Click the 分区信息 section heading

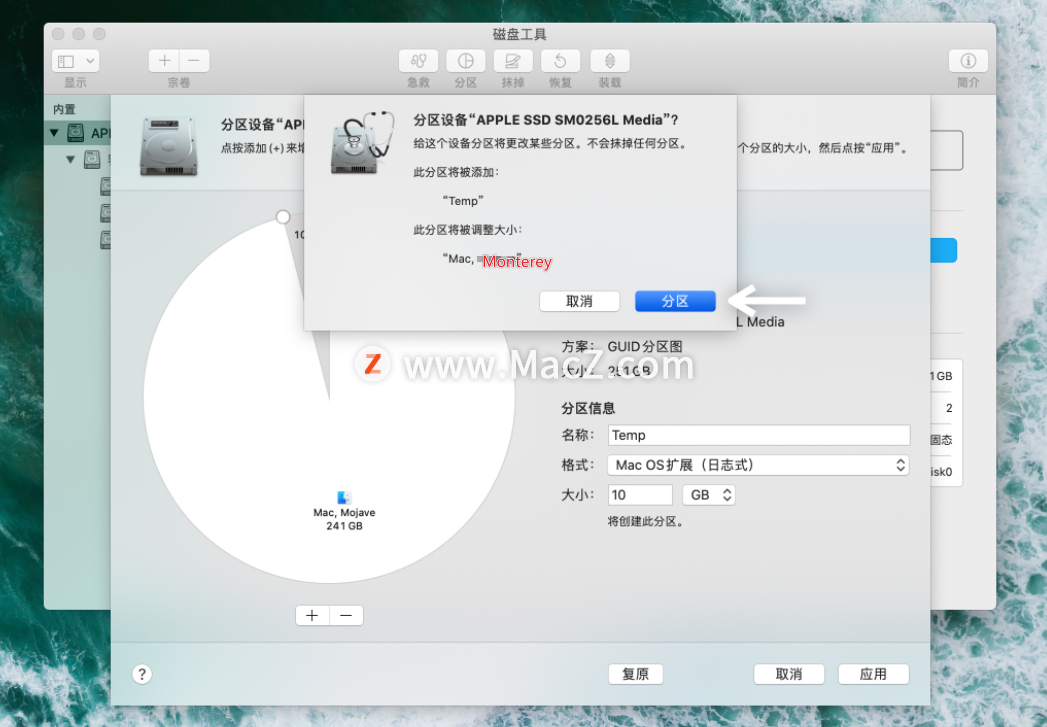point(588,408)
